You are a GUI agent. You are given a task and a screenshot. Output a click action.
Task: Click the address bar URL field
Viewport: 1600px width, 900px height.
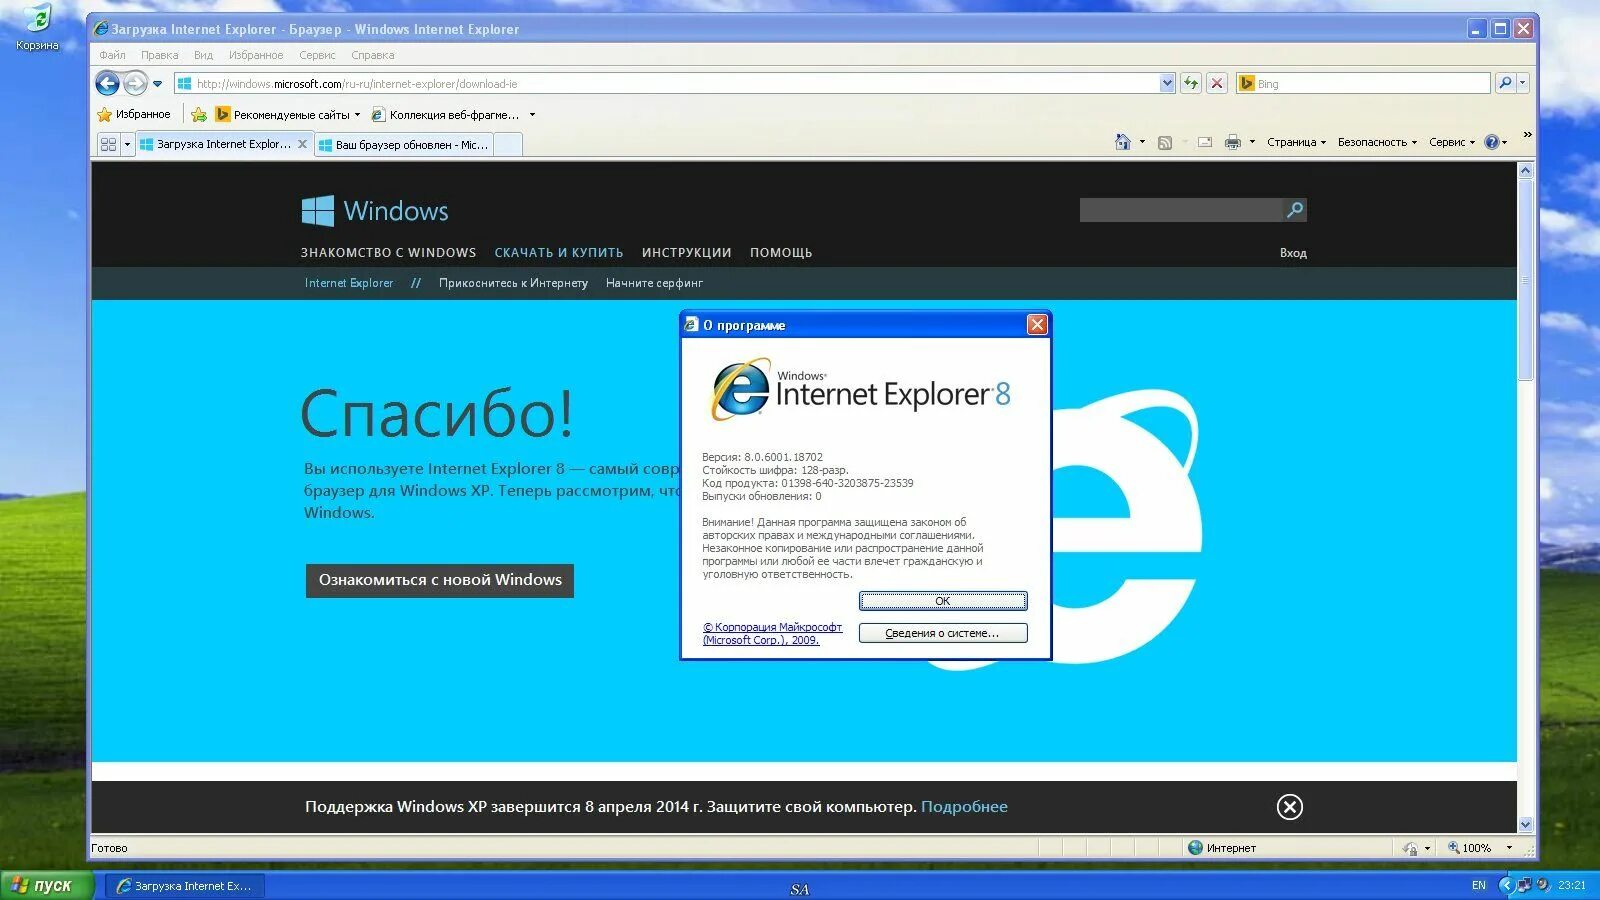667,84
